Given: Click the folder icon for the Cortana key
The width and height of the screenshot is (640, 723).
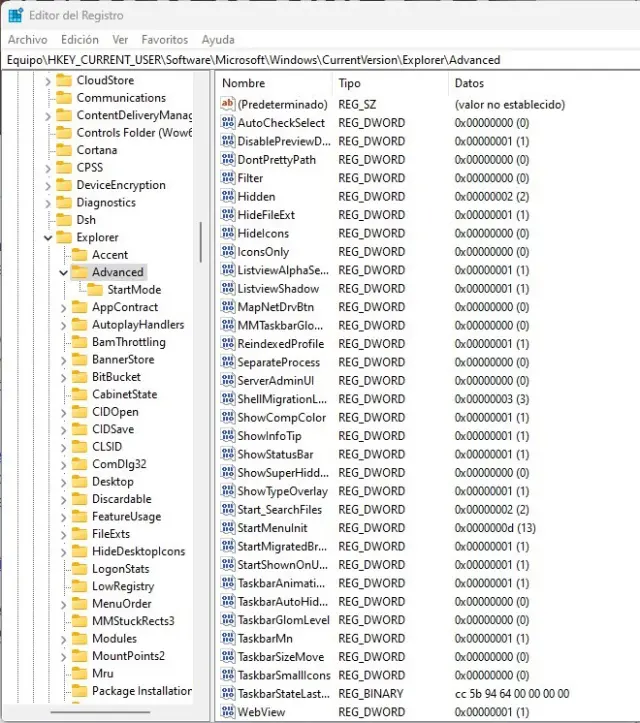Looking at the screenshot, I should 64,150.
